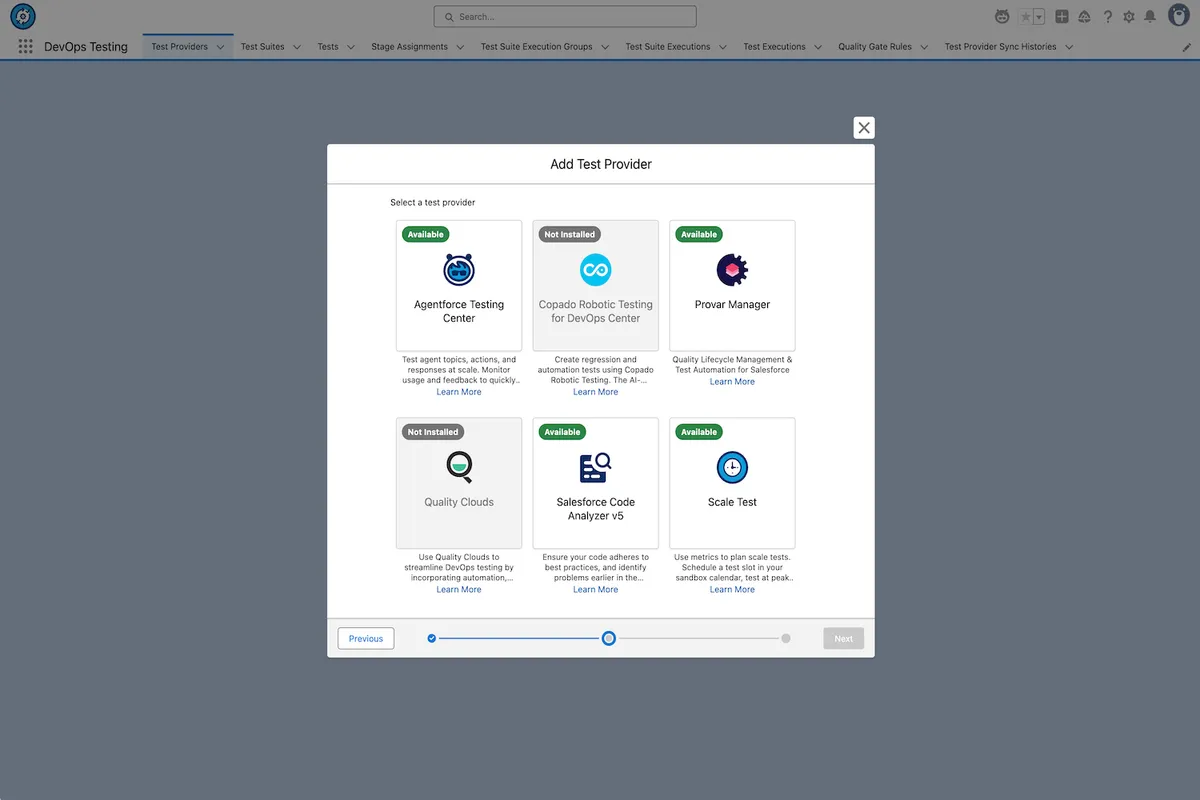Click the Salesforce org logo icon
This screenshot has width=1200, height=800.
pos(23,16)
